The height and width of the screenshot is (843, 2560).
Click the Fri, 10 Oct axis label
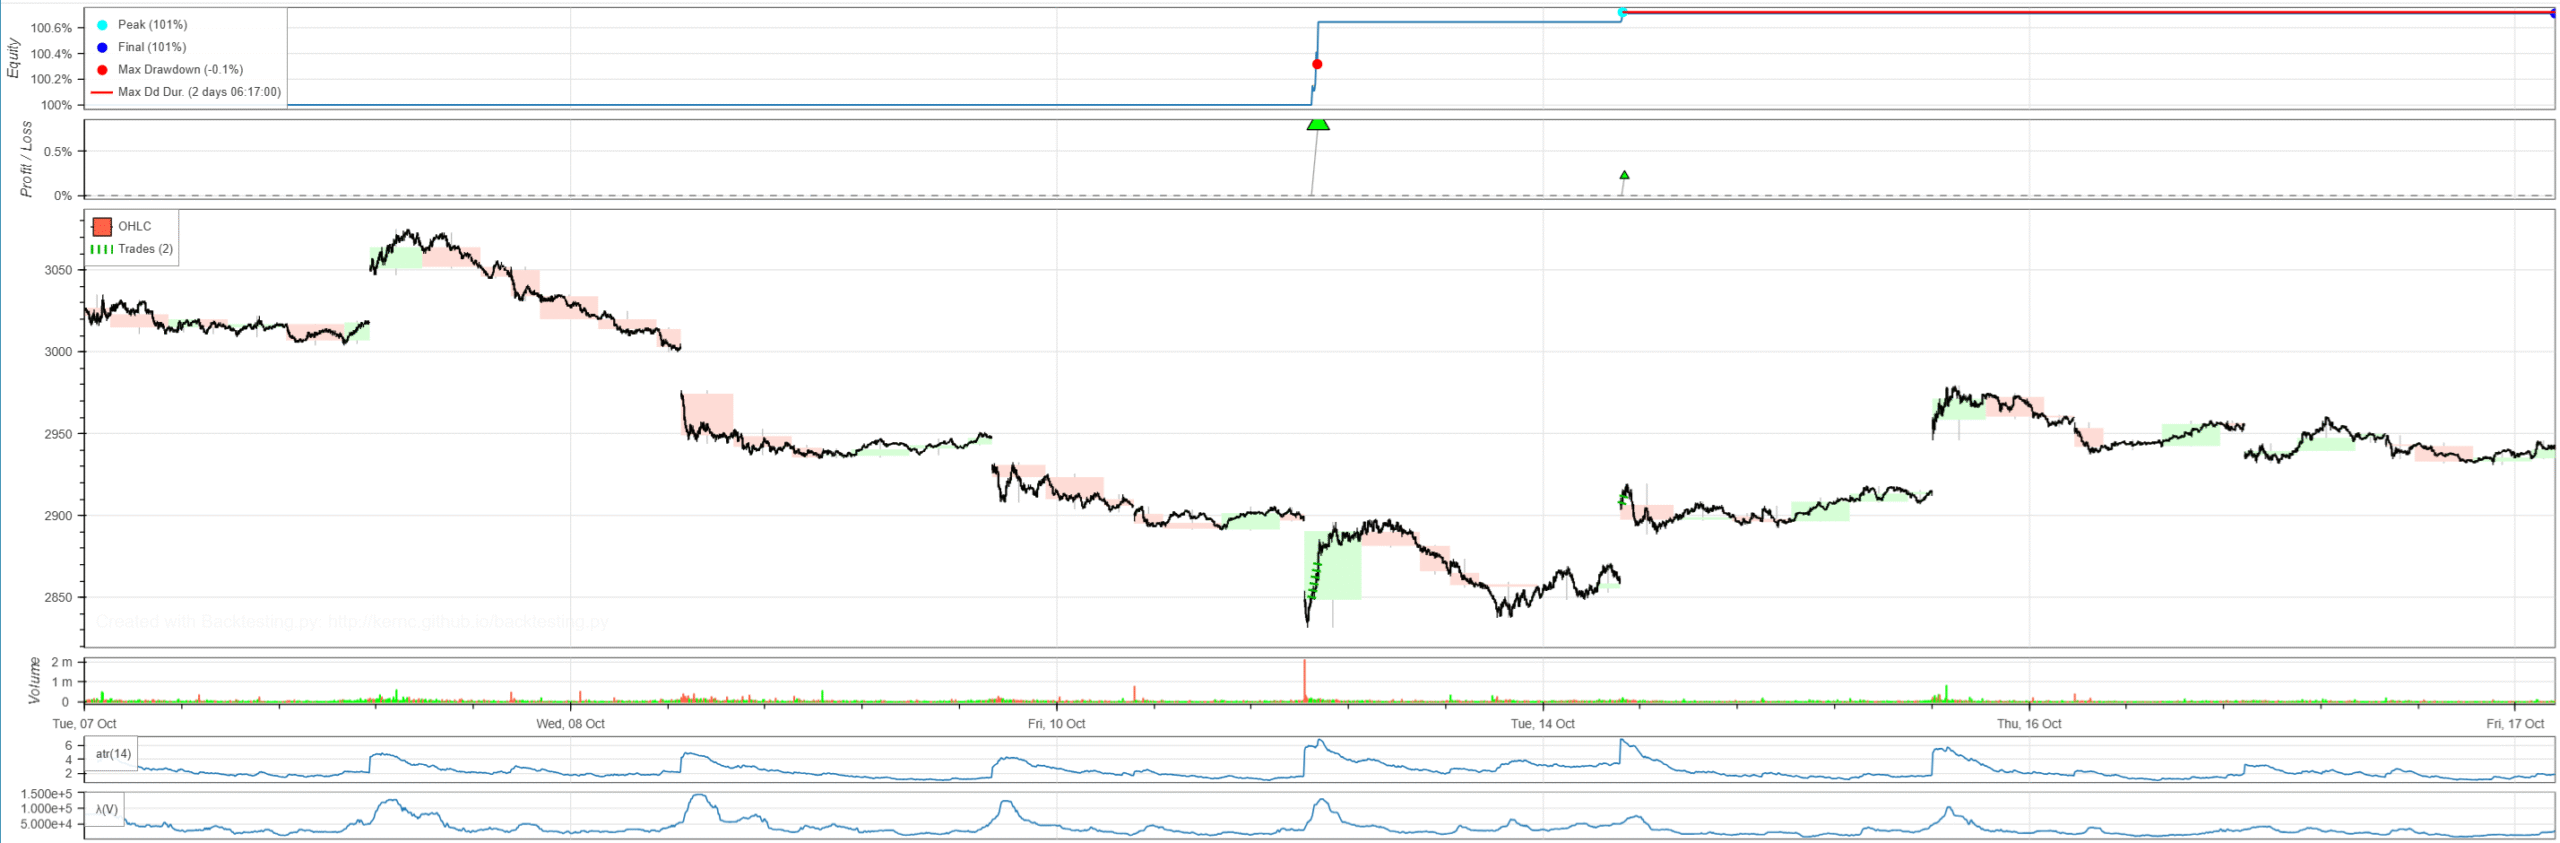tap(1056, 723)
